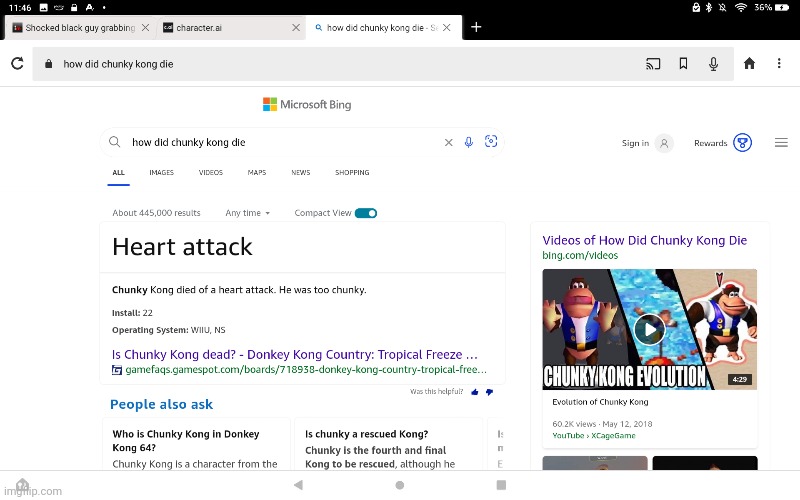Mark answer helpful with thumbs up
Image resolution: width=800 pixels, height=500 pixels.
pos(474,392)
